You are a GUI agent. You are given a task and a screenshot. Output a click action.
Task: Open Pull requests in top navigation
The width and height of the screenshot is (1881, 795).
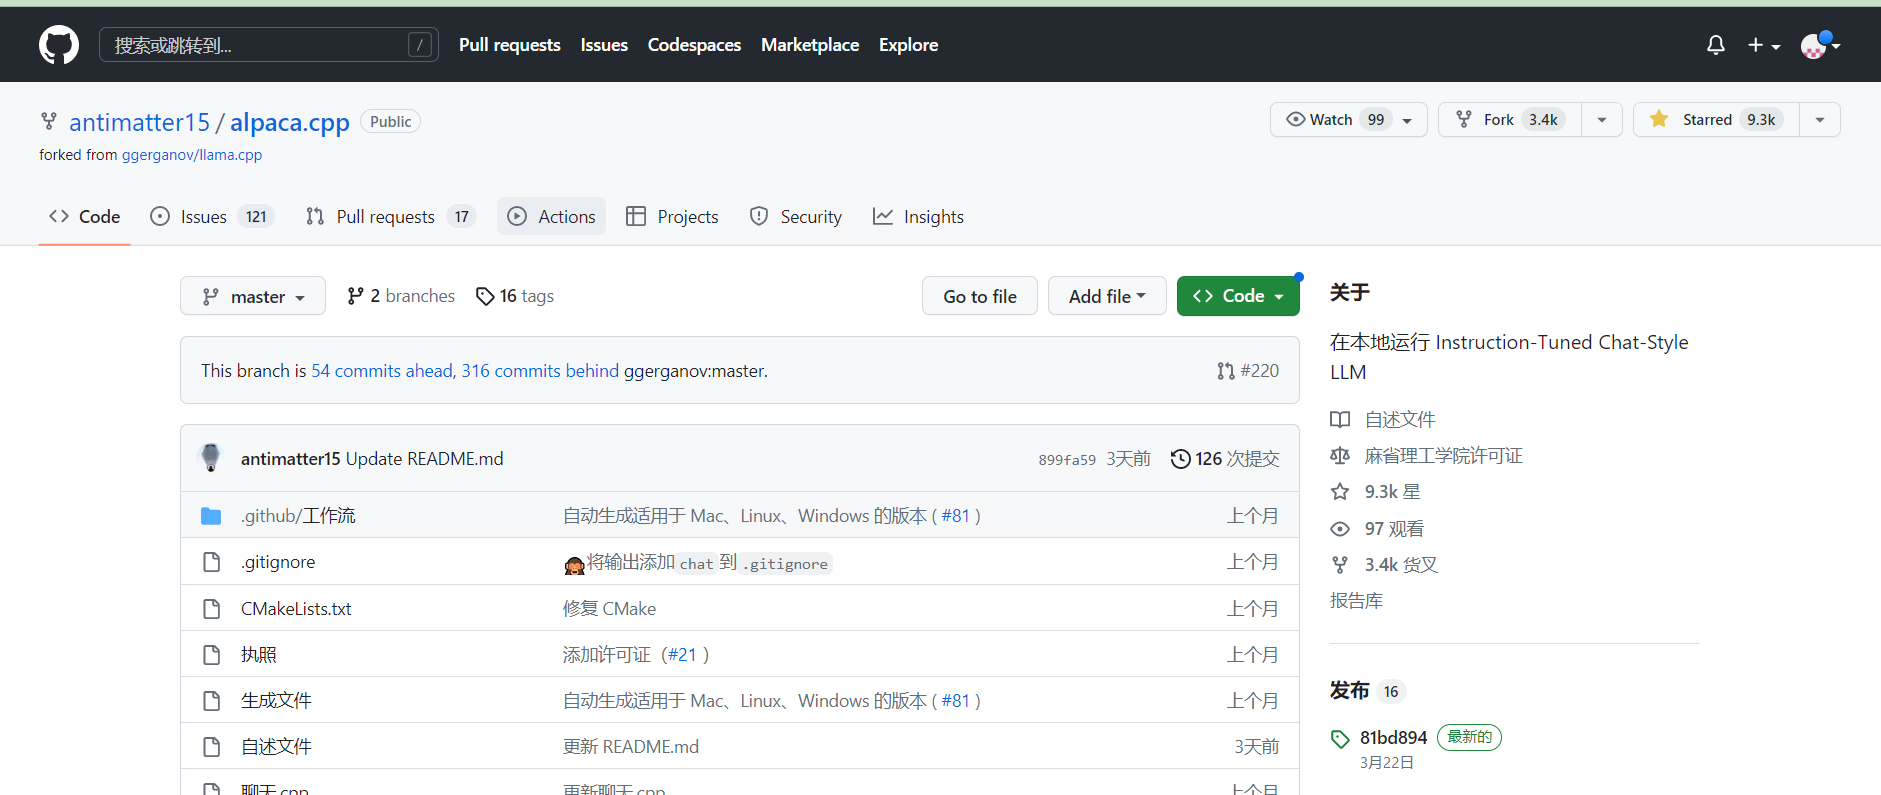(x=510, y=45)
